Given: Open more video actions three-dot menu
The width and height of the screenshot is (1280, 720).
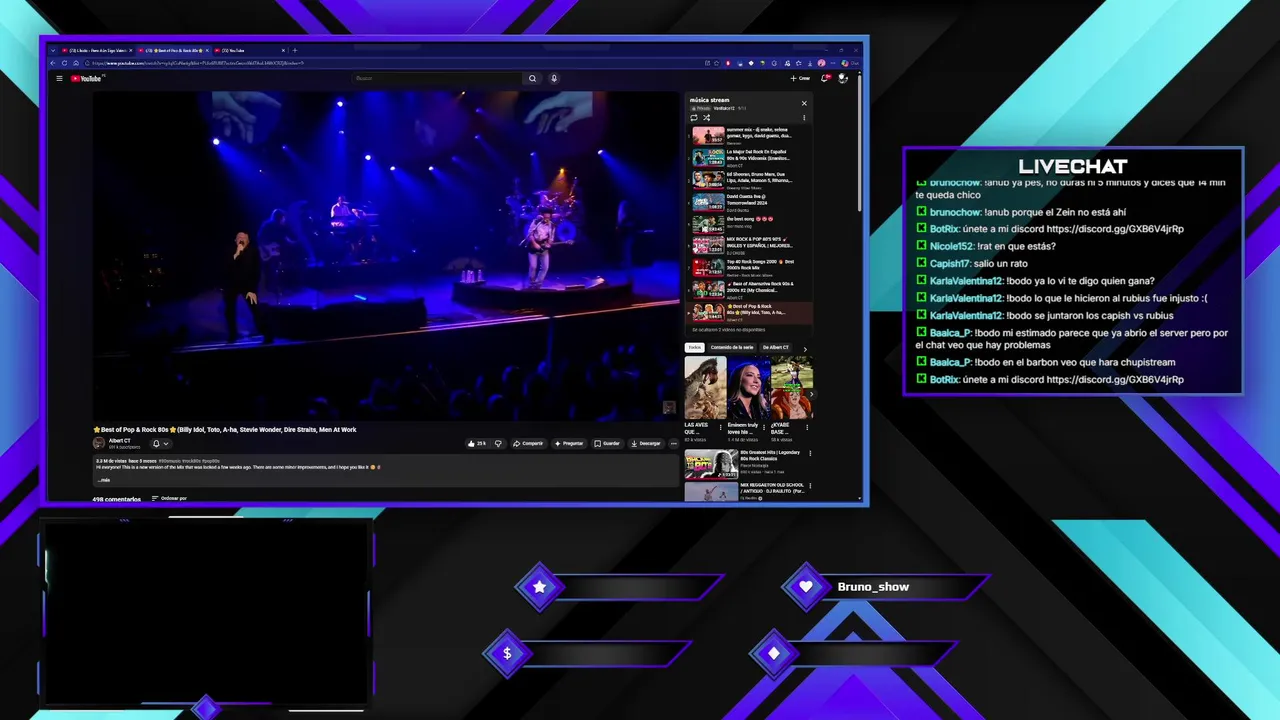Looking at the screenshot, I should pyautogui.click(x=674, y=443).
